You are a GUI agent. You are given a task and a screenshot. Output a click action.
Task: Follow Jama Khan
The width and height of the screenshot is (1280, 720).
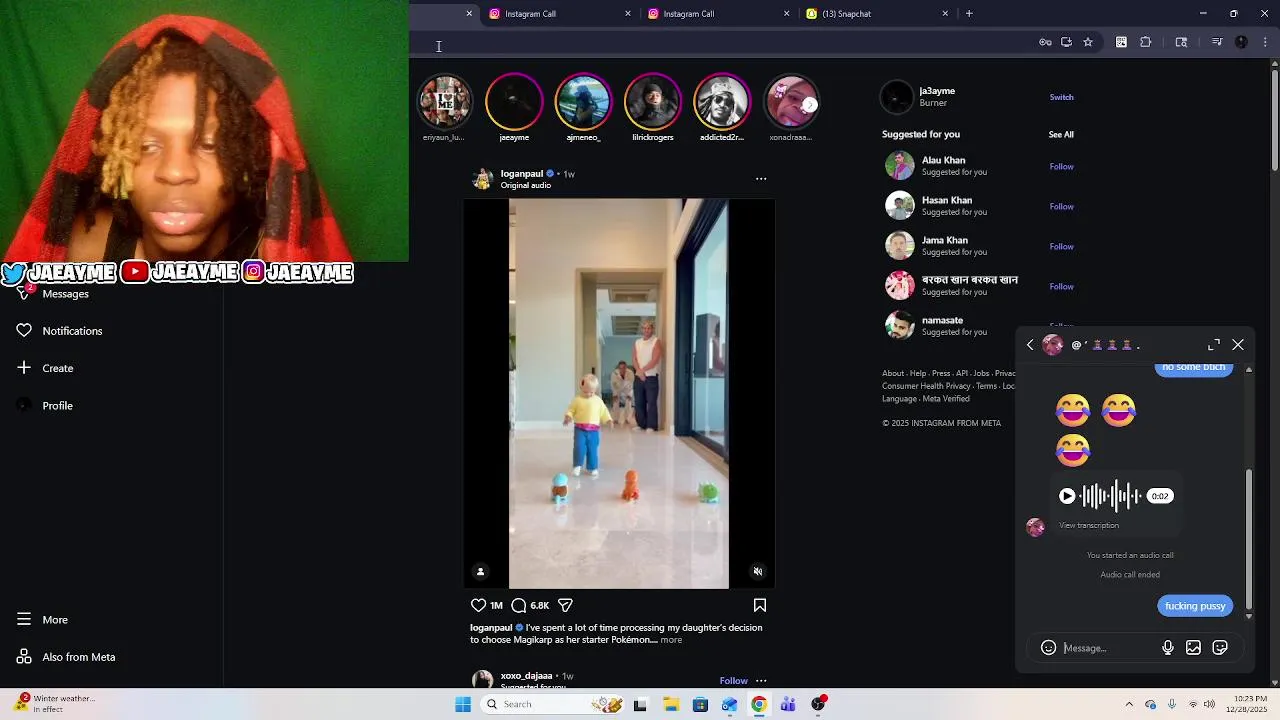1061,247
